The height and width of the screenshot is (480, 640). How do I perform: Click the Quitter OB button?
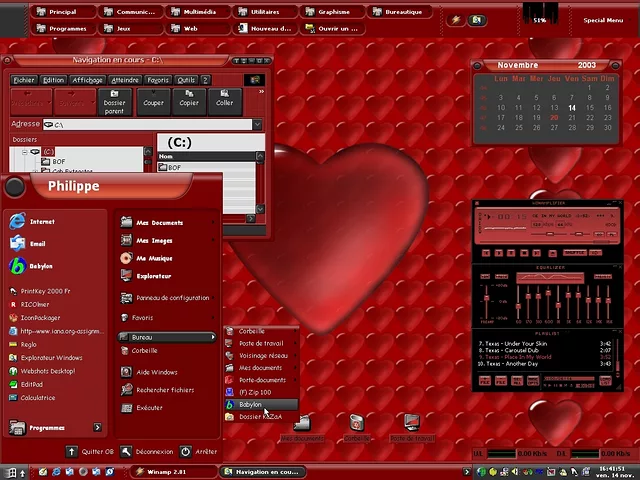tap(90, 451)
